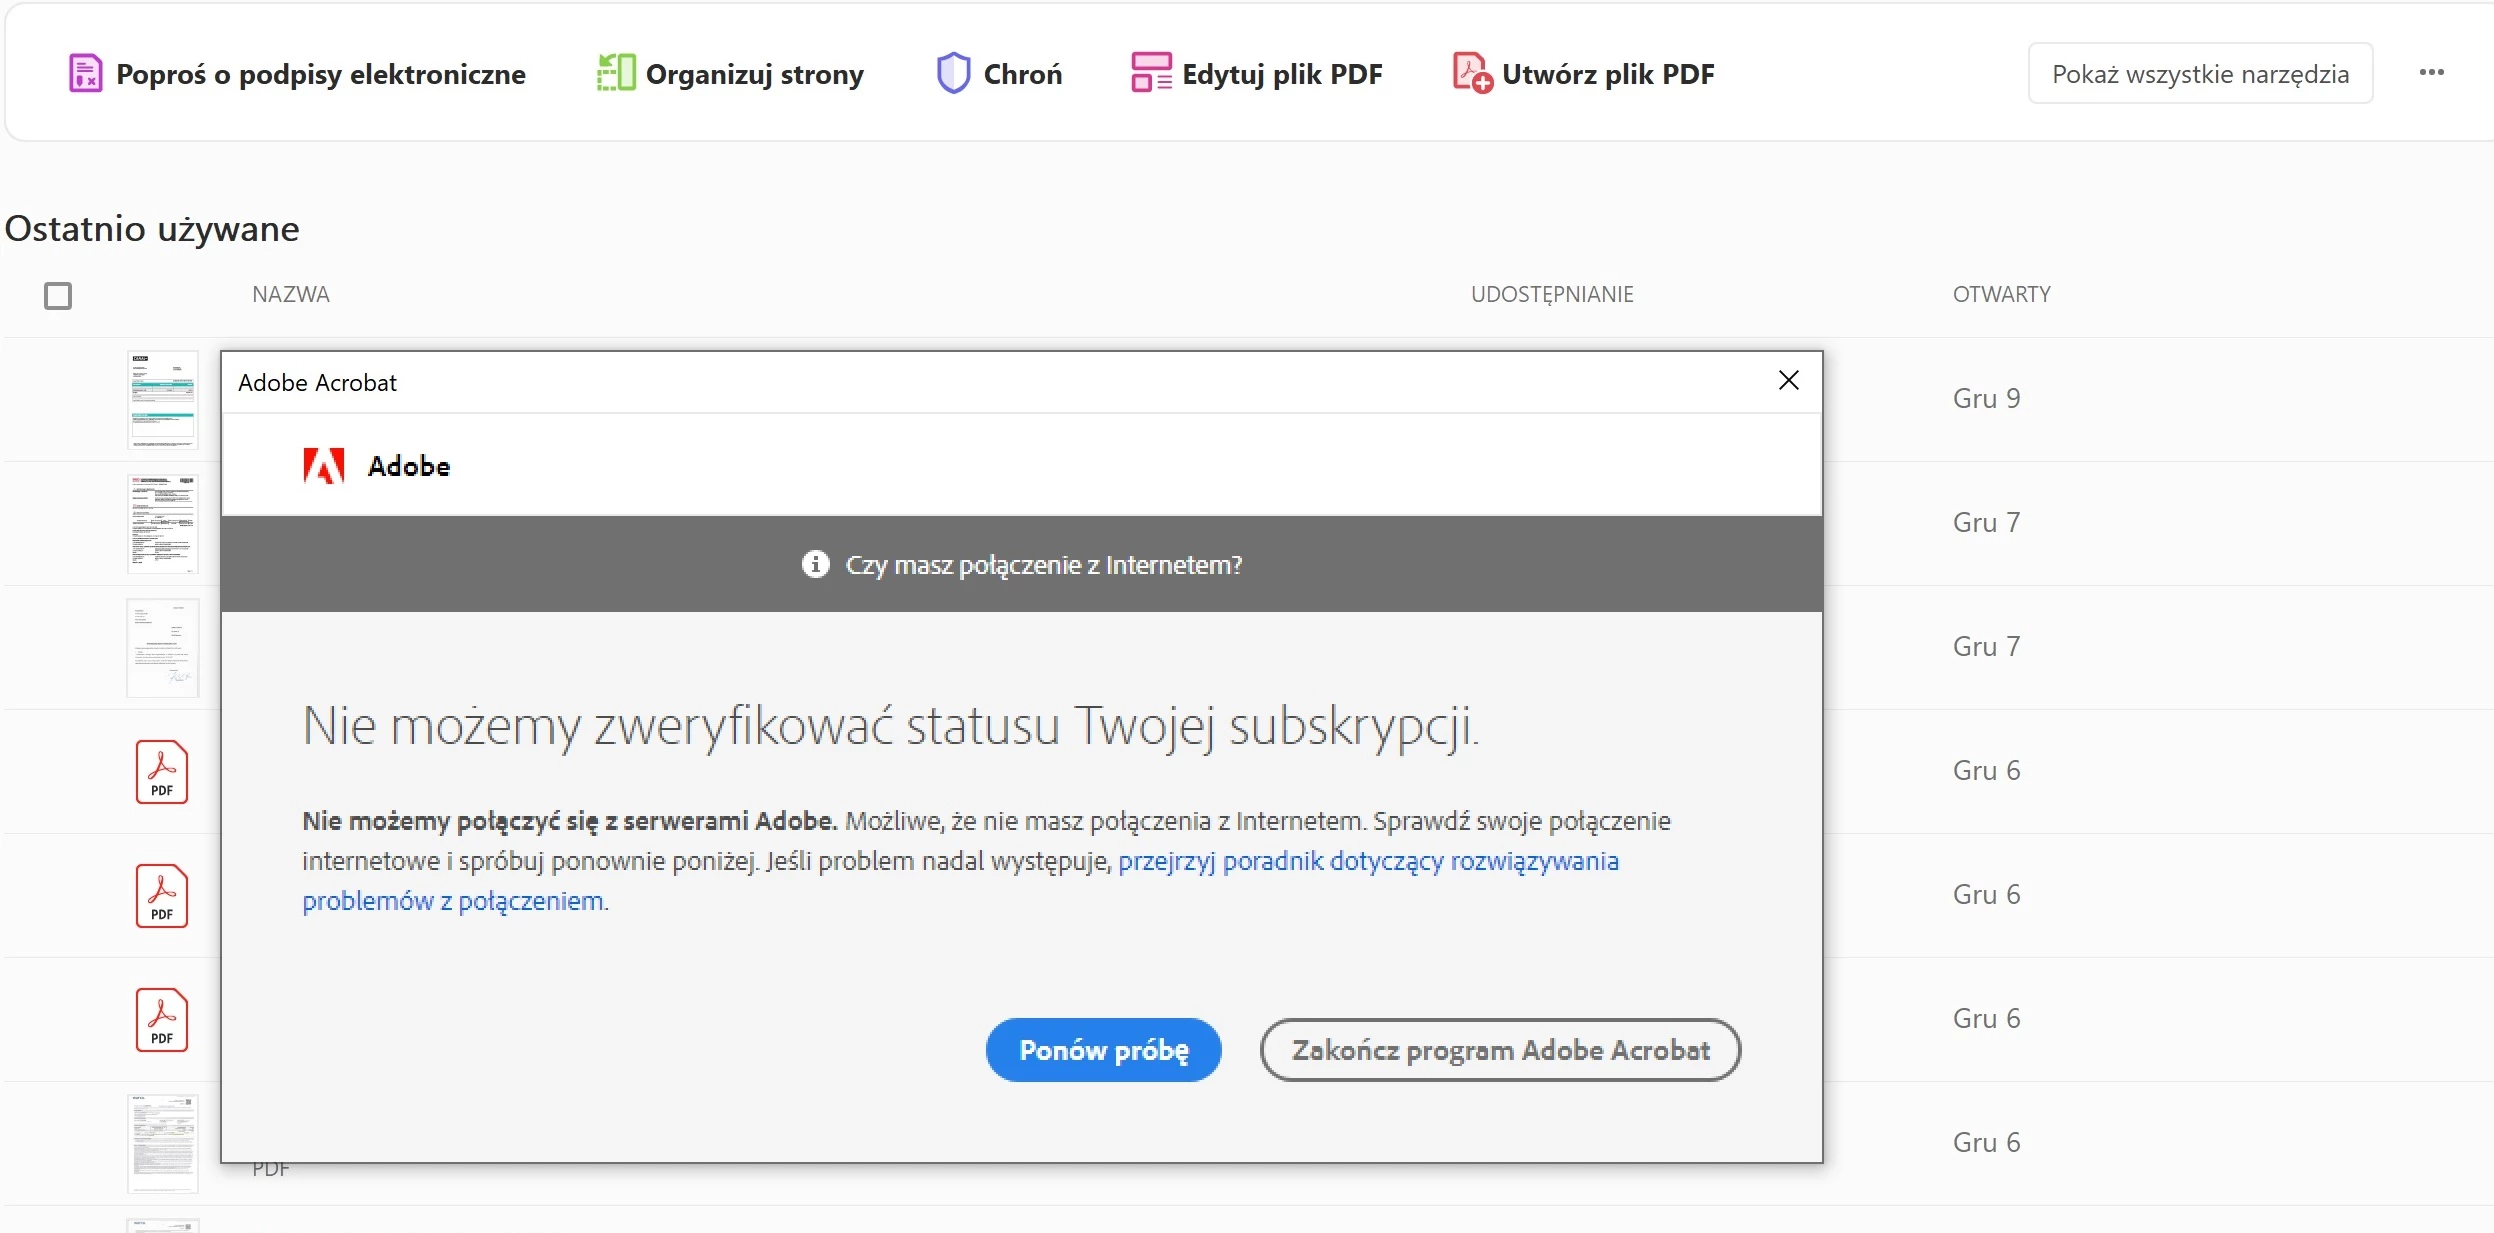Open the first red PDF file icon
Screen dimensions: 2494x1233
(162, 771)
